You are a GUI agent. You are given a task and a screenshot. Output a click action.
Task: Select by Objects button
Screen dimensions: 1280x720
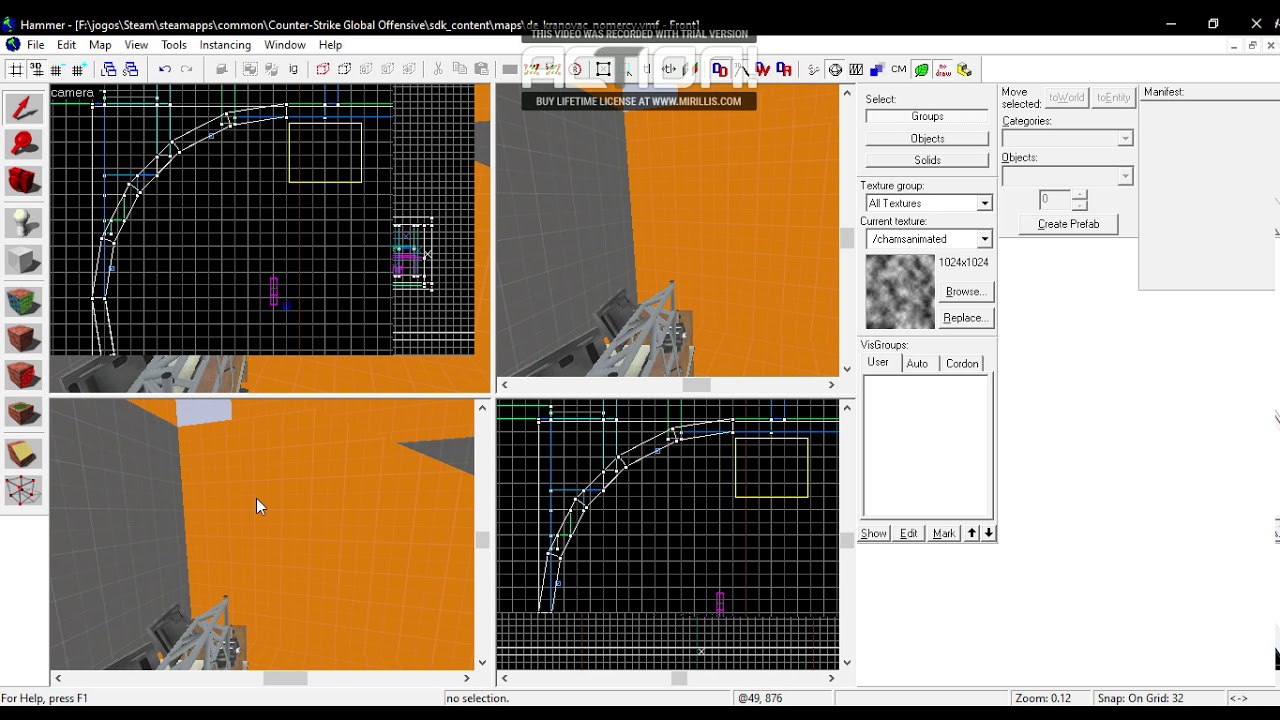tap(927, 138)
